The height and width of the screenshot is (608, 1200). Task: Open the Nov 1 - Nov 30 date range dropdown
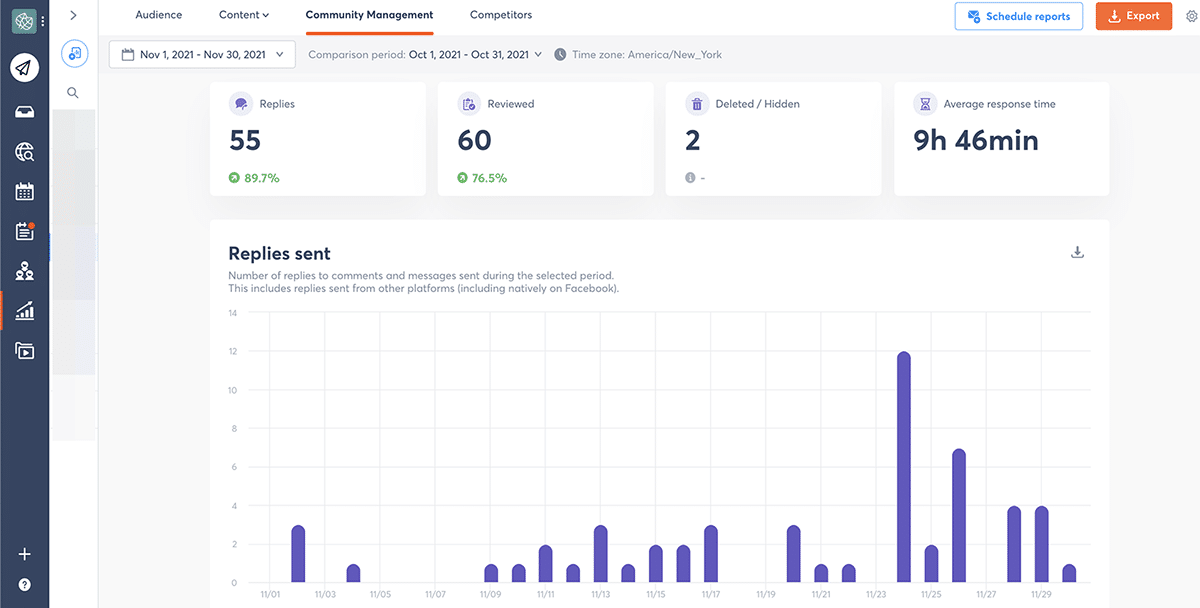coord(202,55)
